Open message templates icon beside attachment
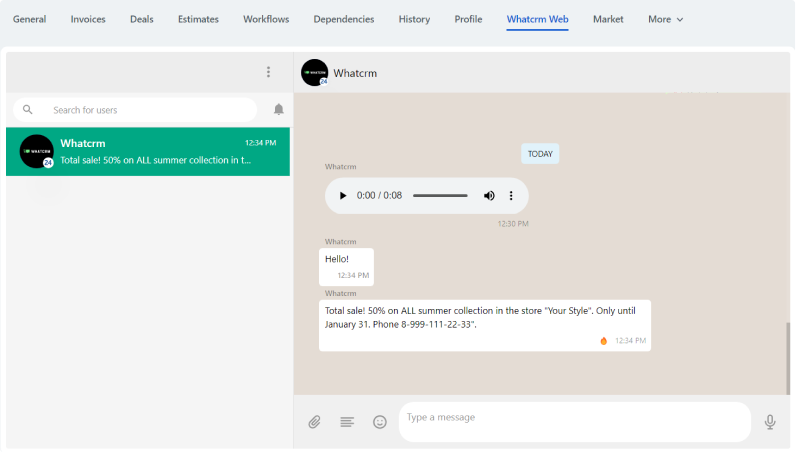 point(347,422)
